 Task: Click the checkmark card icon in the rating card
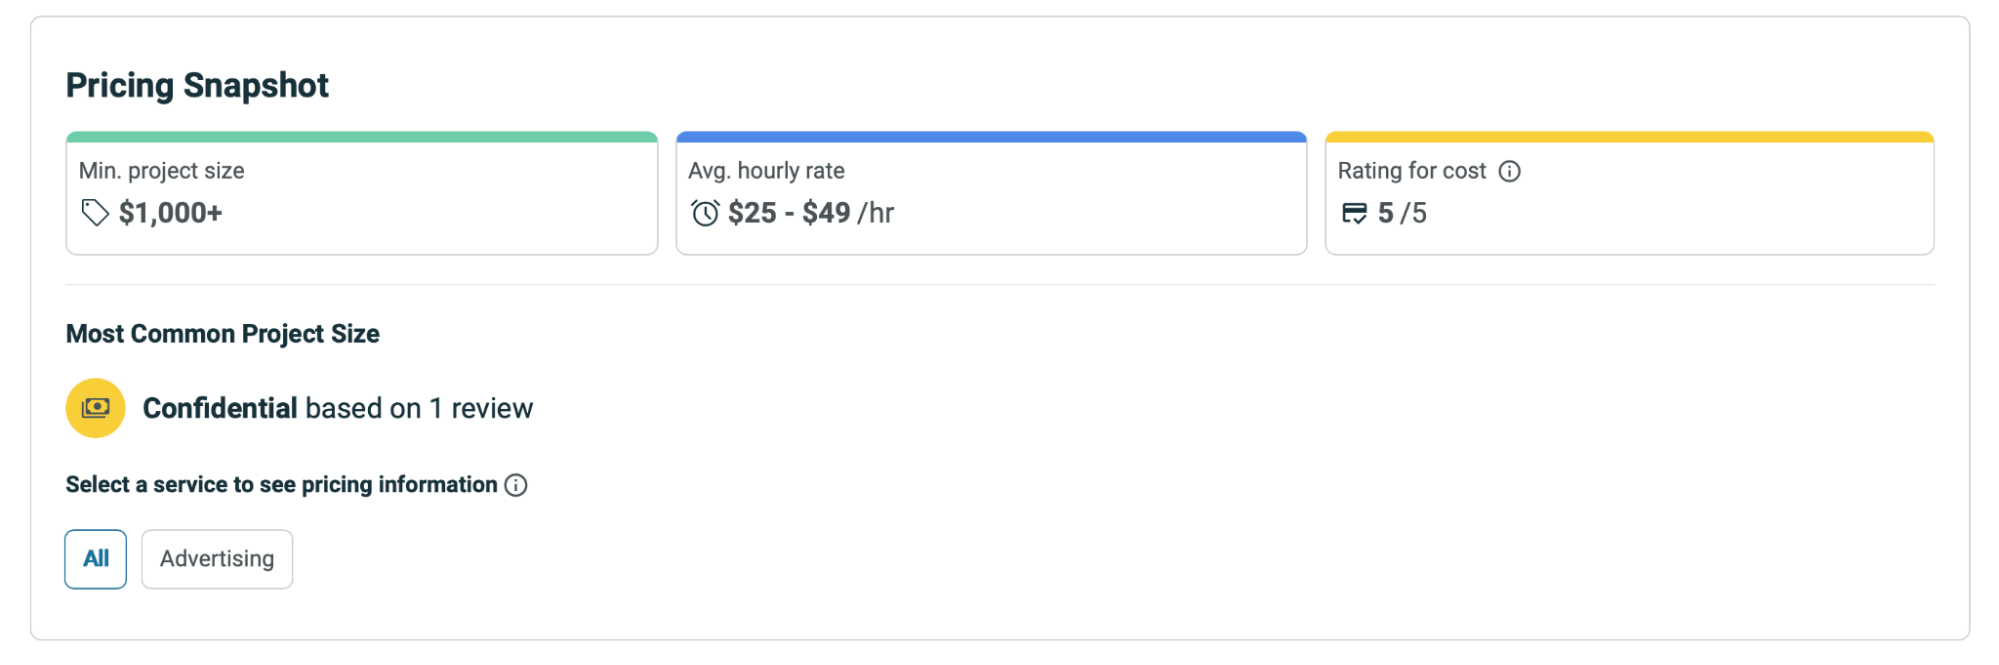pos(1356,212)
